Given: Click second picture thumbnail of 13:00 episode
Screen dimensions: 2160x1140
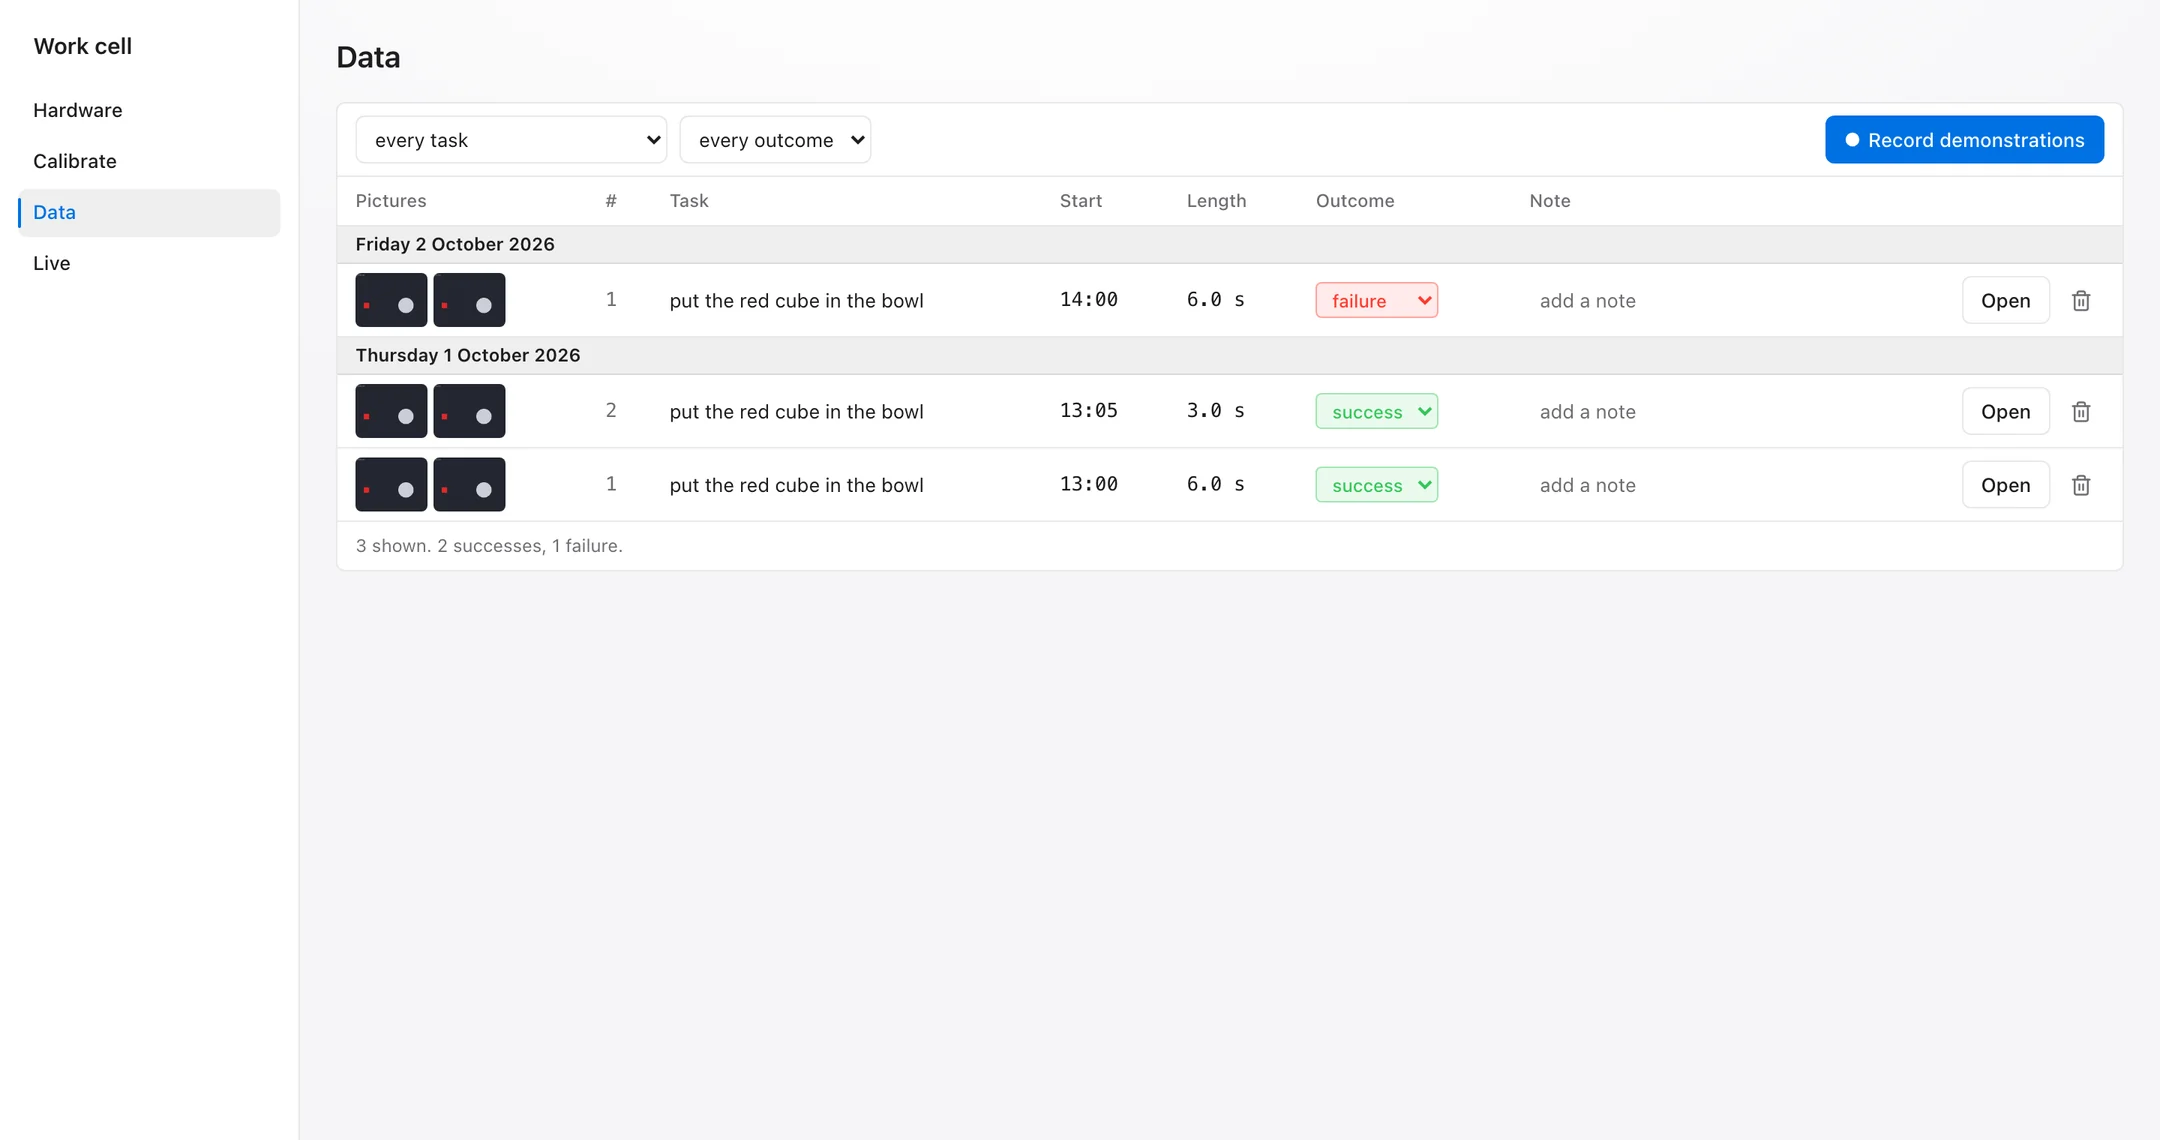Looking at the screenshot, I should (469, 485).
